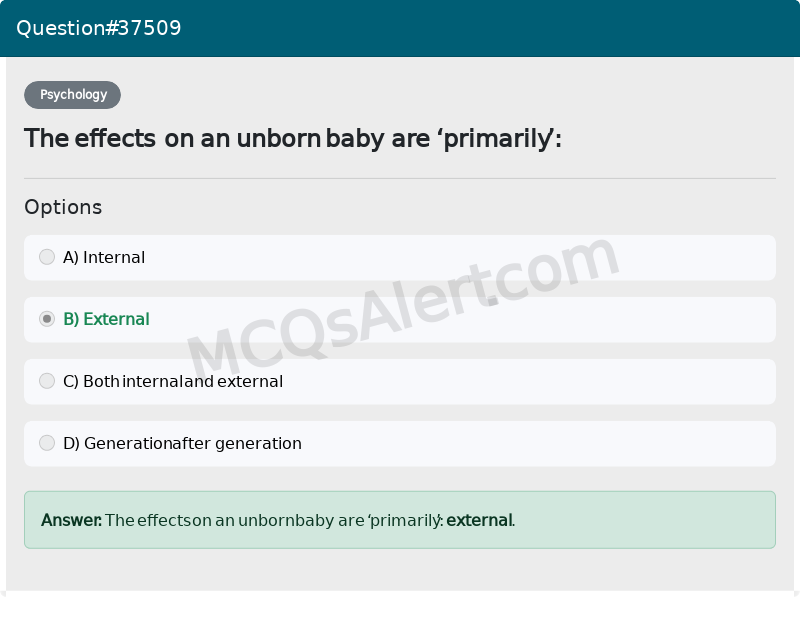Click the question heading about unborn baby
The width and height of the screenshot is (800, 621).
[x=293, y=138]
